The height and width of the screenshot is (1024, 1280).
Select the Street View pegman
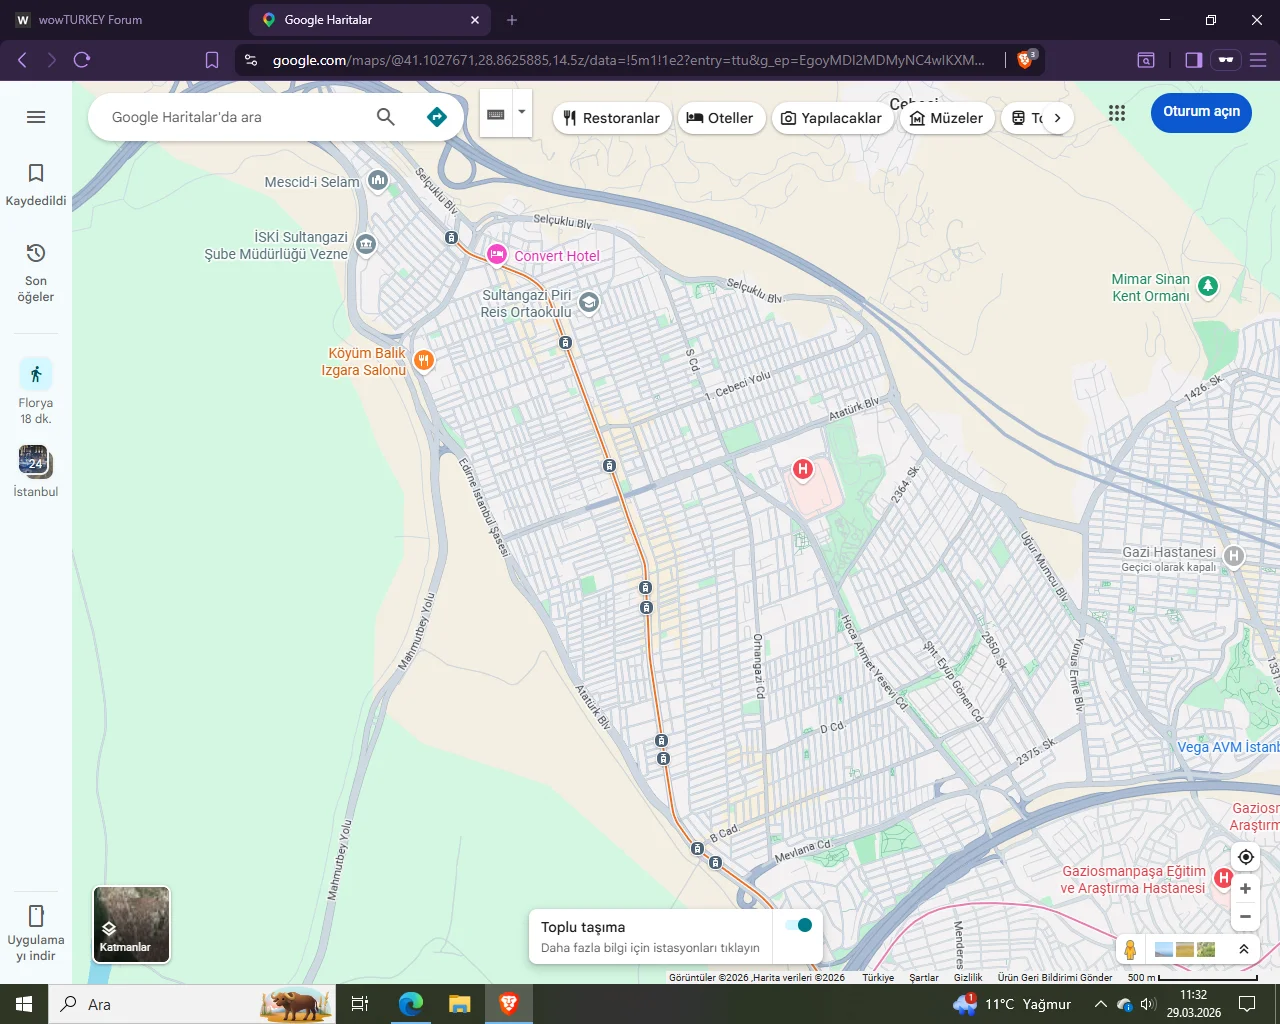(x=1130, y=949)
